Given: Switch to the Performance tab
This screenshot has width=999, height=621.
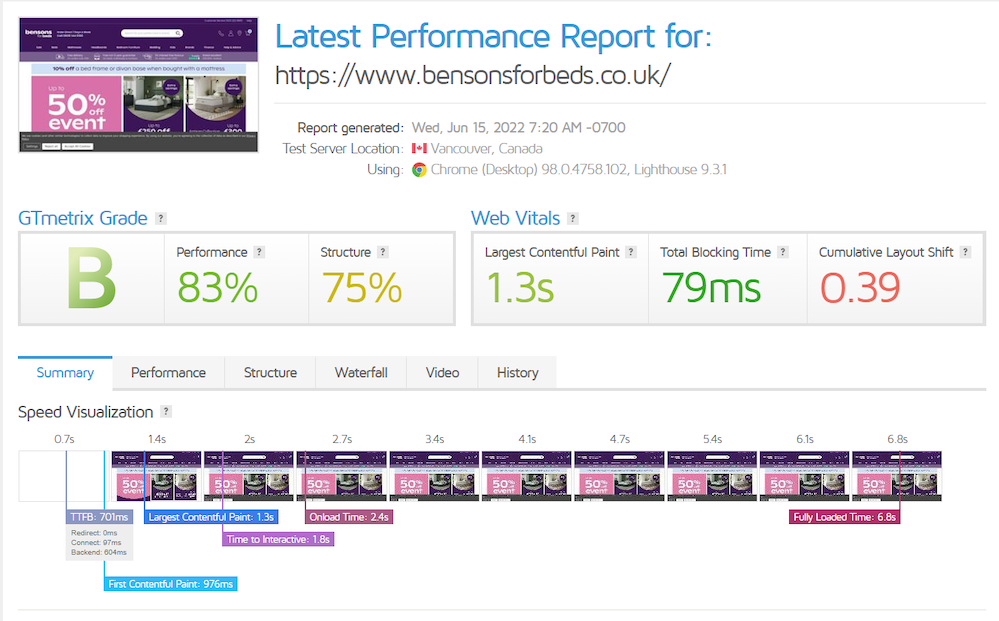Looking at the screenshot, I should (168, 373).
